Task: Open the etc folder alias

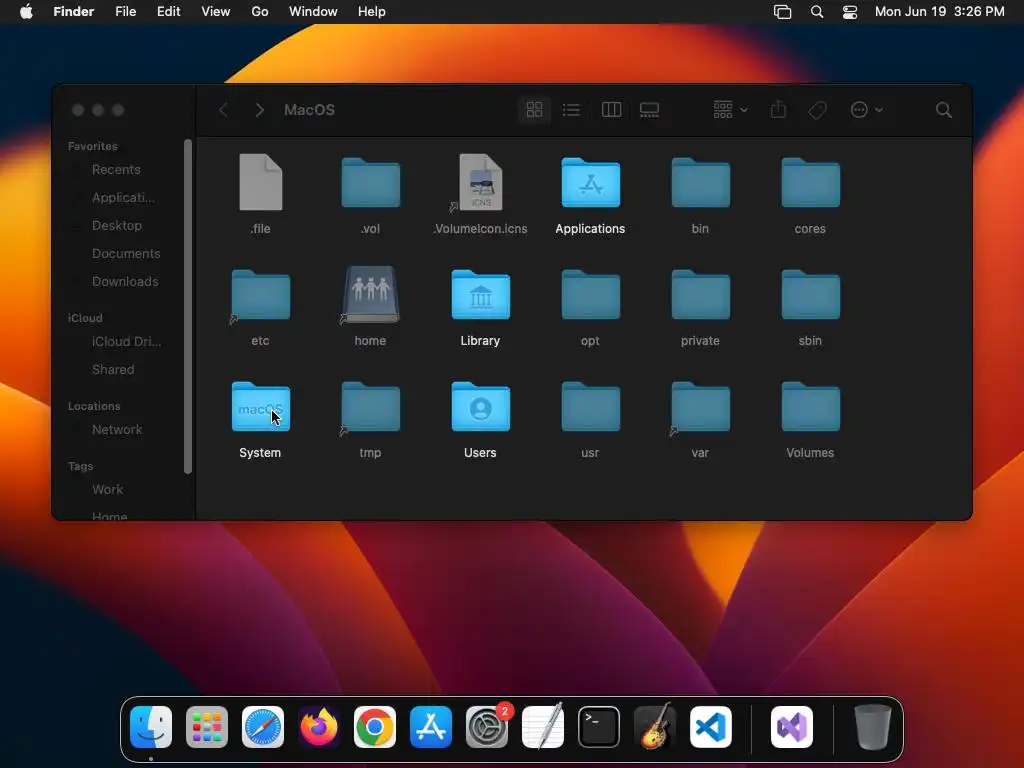Action: click(261, 295)
